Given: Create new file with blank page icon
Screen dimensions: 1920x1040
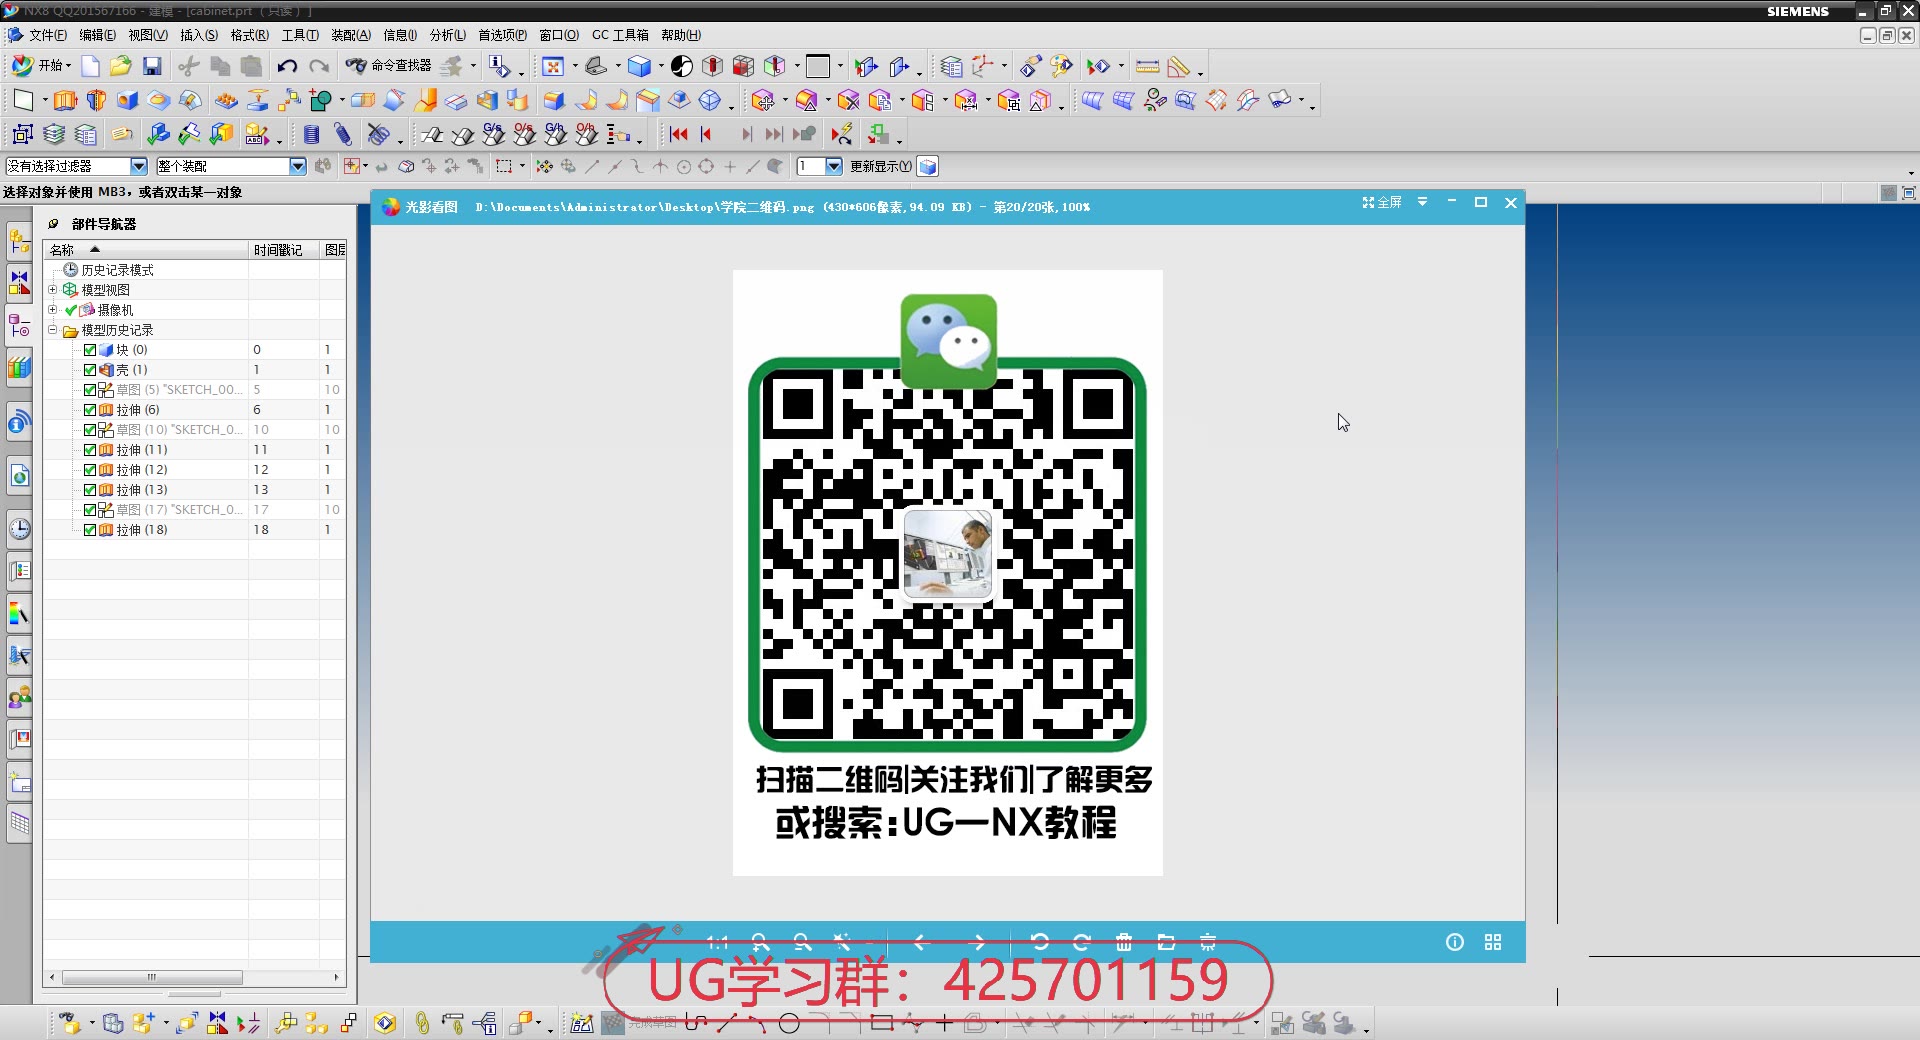Looking at the screenshot, I should pyautogui.click(x=90, y=66).
